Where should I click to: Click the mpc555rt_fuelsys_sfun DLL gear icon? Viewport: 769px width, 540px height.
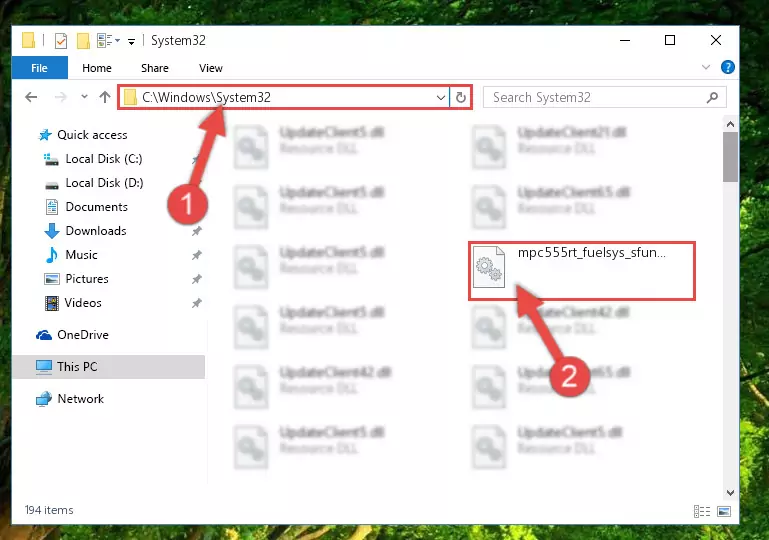click(489, 267)
